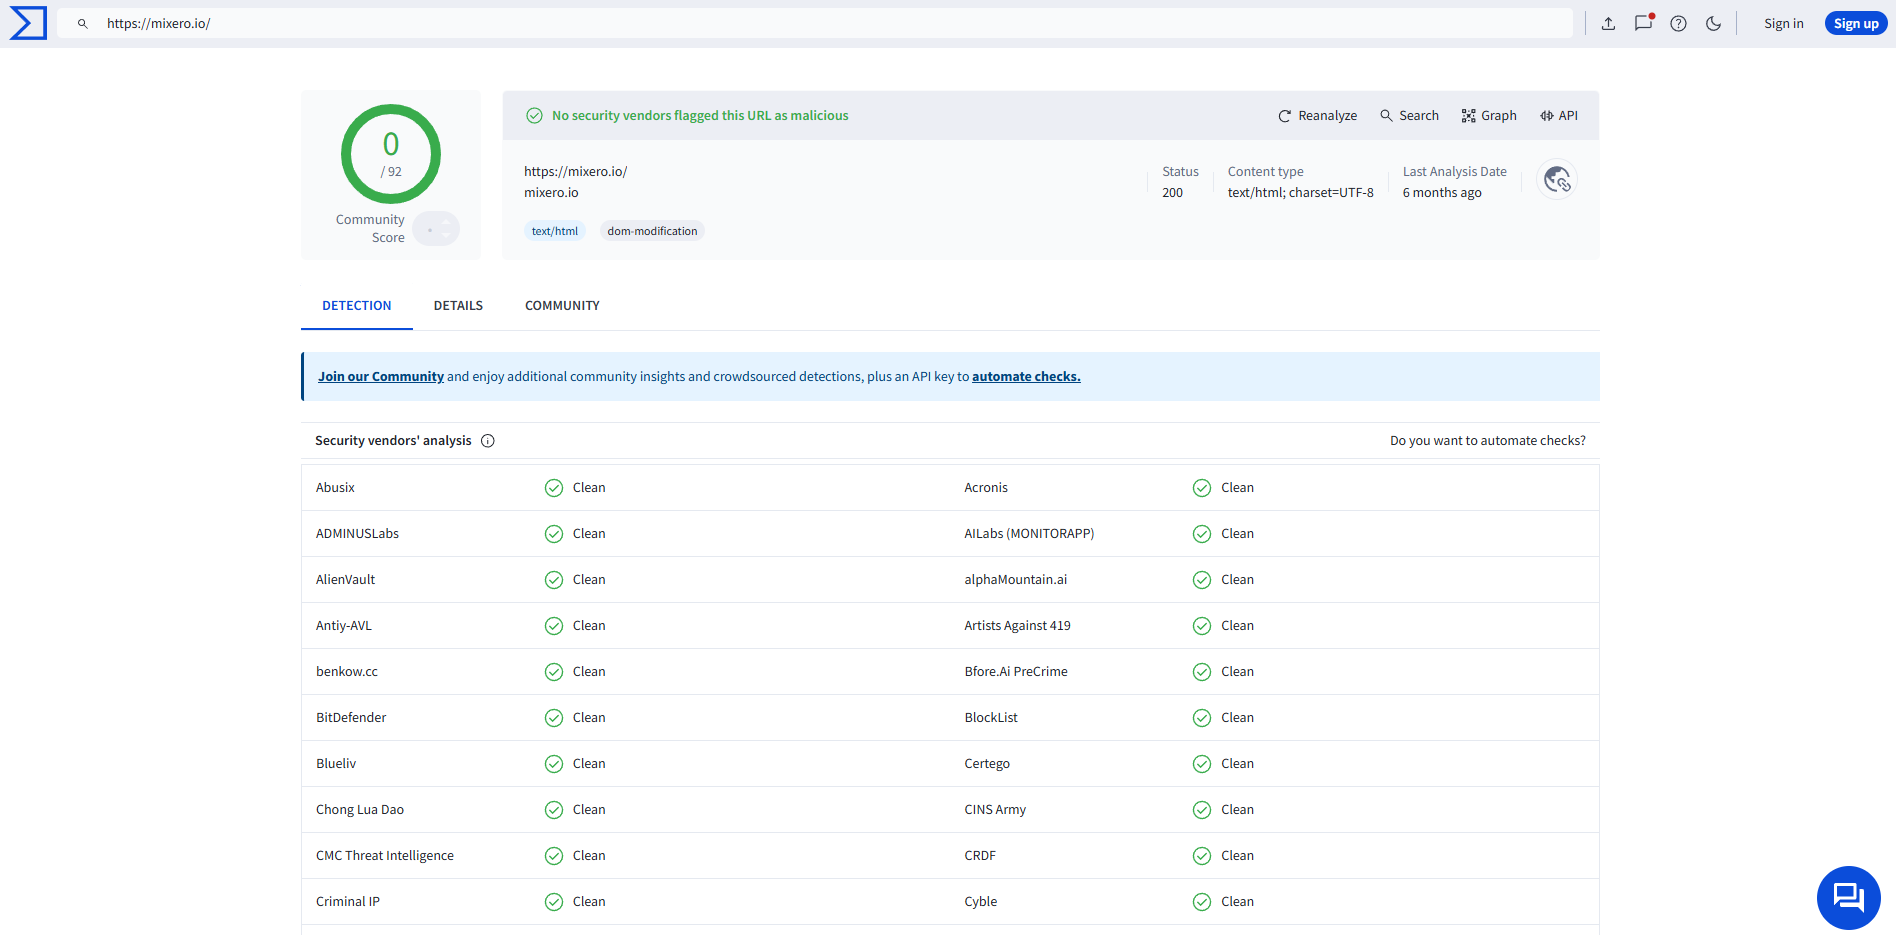Click the Search action in the summary header

point(1409,116)
